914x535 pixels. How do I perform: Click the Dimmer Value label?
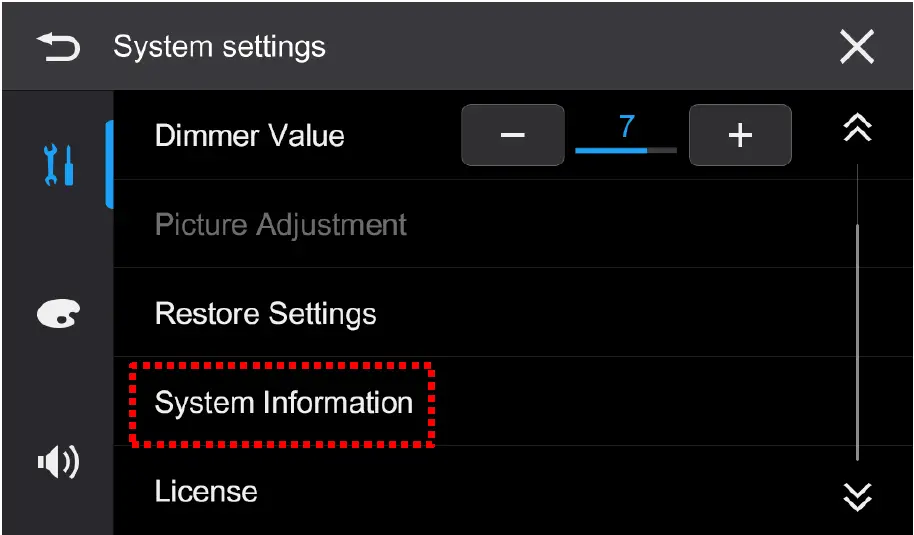(x=250, y=136)
